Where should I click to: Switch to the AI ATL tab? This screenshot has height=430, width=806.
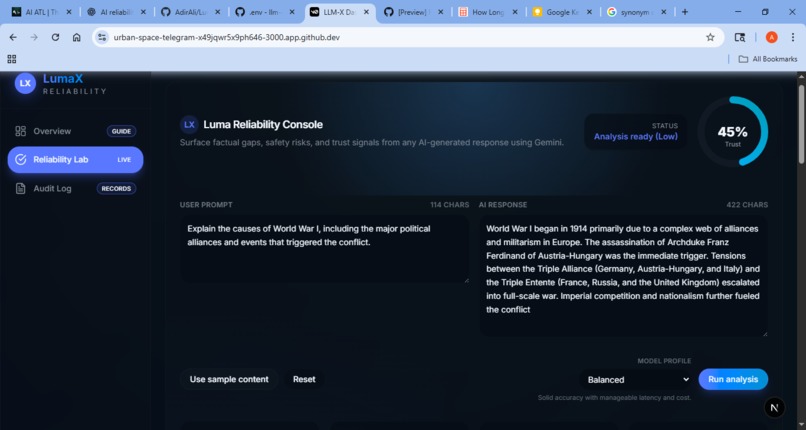(43, 12)
